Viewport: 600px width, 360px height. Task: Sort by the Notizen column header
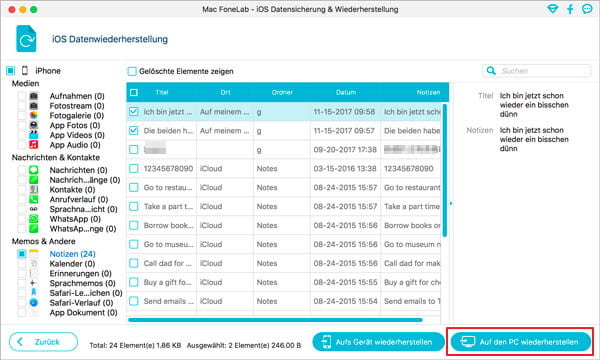coord(428,92)
